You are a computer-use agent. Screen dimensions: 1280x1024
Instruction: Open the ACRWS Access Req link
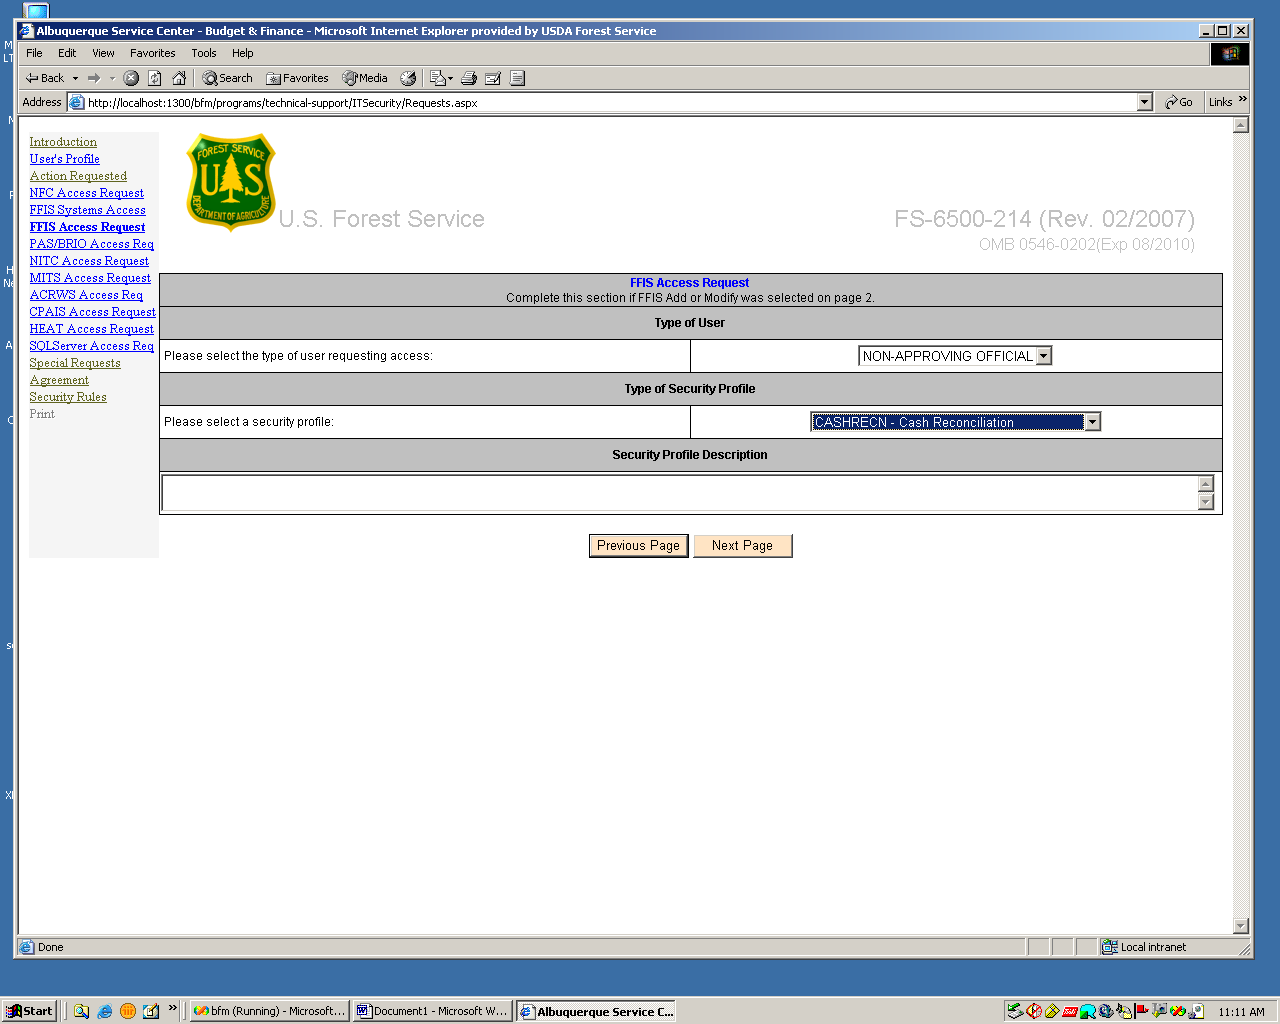pos(86,295)
